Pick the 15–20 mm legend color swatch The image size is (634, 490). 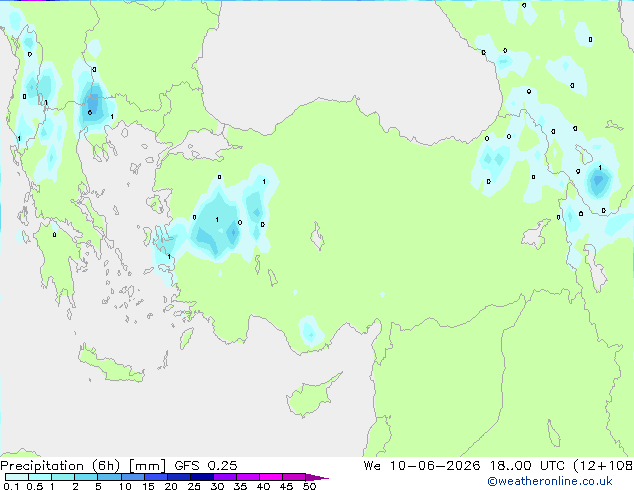[155, 477]
